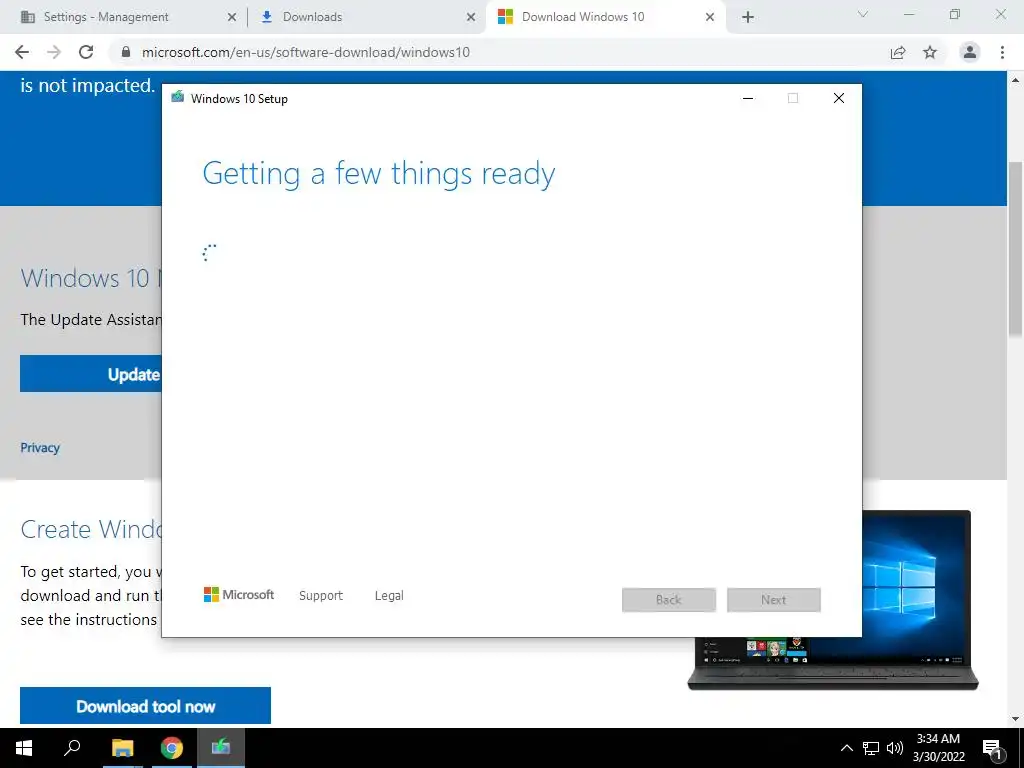Open the Chrome three-dot menu
The height and width of the screenshot is (768, 1024).
coord(1002,52)
